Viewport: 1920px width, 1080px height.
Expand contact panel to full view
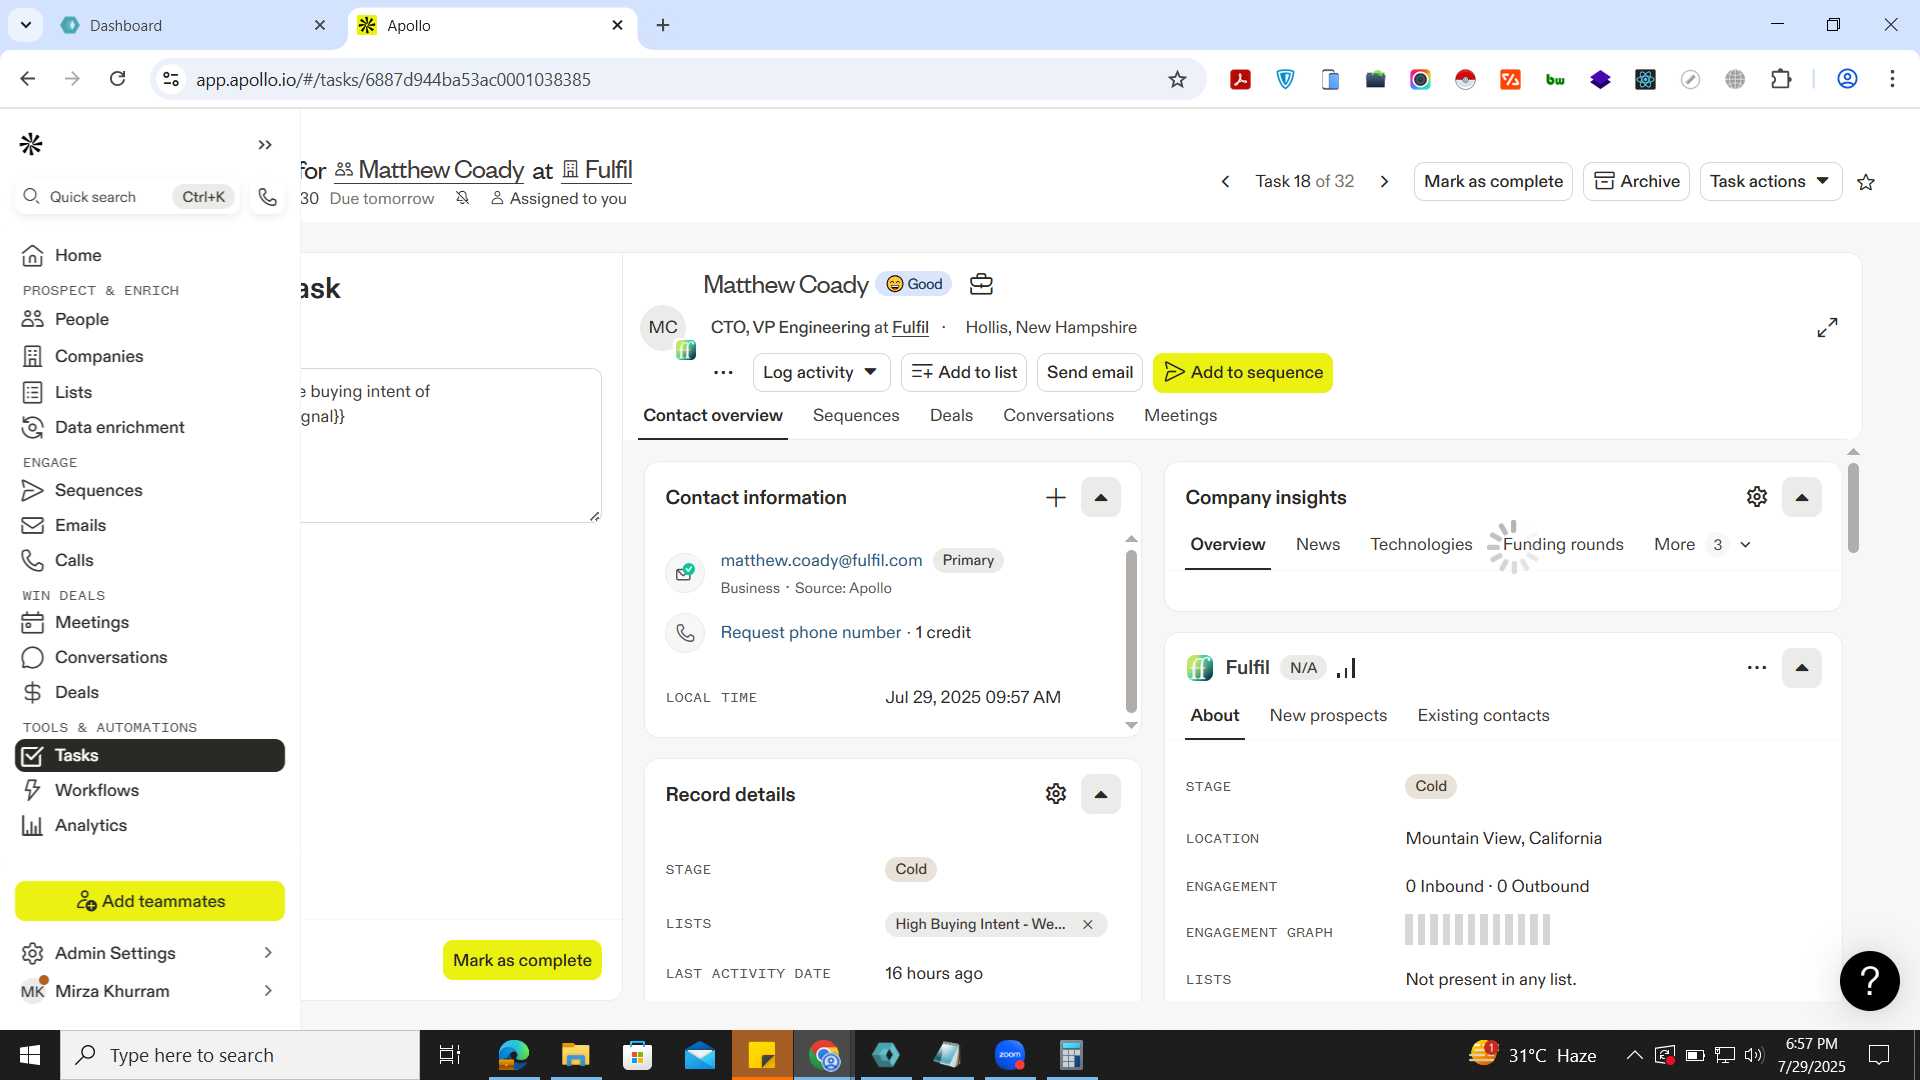coord(1827,328)
